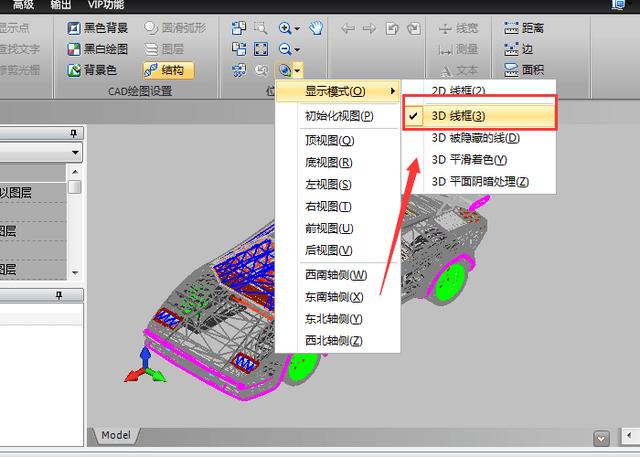Click the undo rotate-left page icon

pos(392,29)
